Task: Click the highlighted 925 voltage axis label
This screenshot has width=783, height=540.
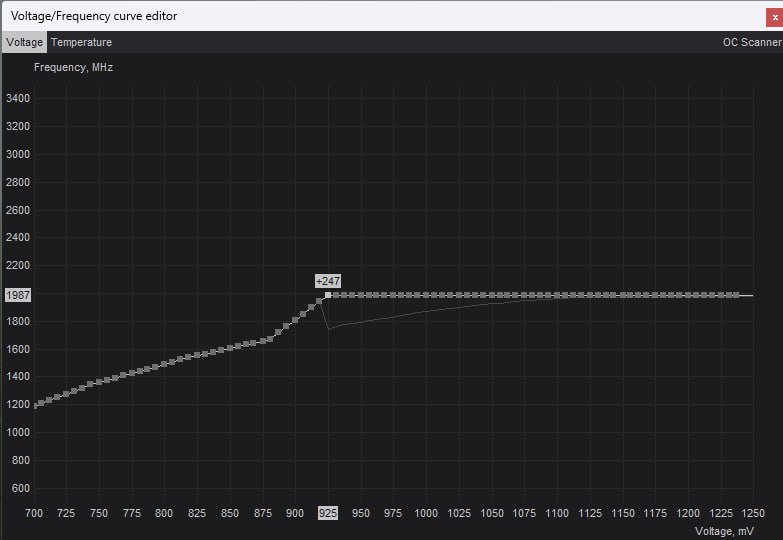Action: coord(328,513)
